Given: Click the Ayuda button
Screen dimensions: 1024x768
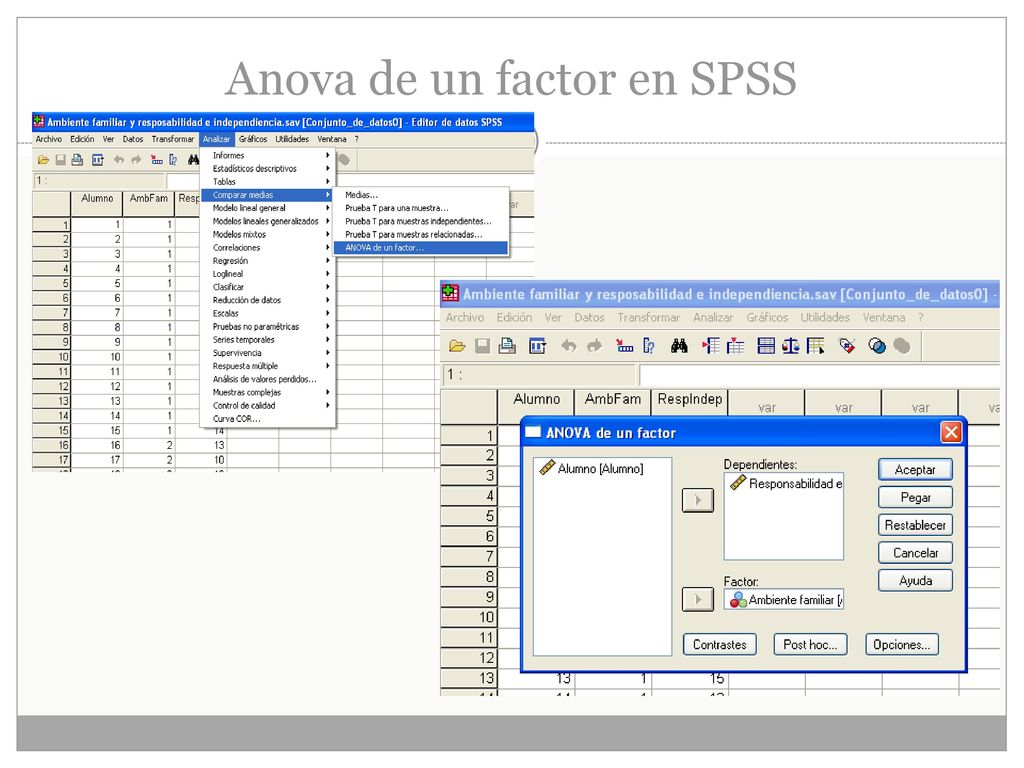Looking at the screenshot, I should [x=915, y=581].
